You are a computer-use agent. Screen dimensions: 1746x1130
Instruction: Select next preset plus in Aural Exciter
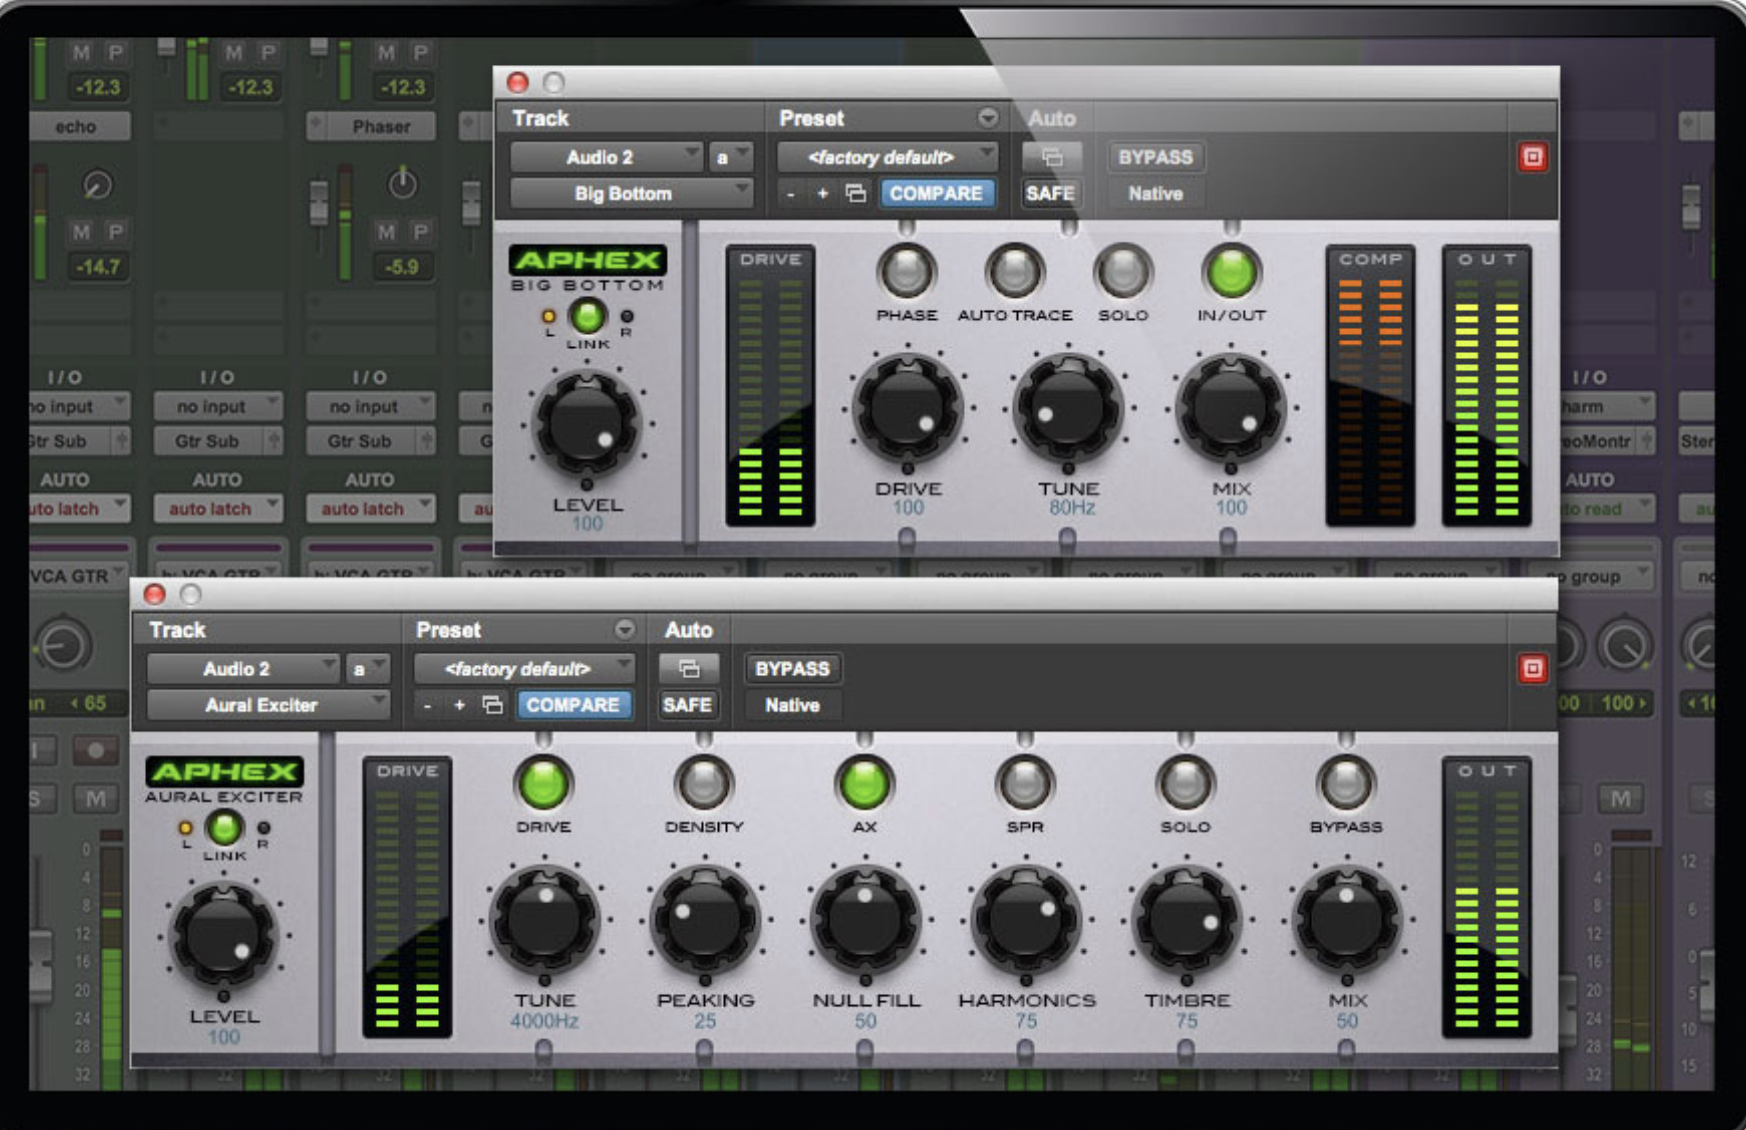[459, 706]
